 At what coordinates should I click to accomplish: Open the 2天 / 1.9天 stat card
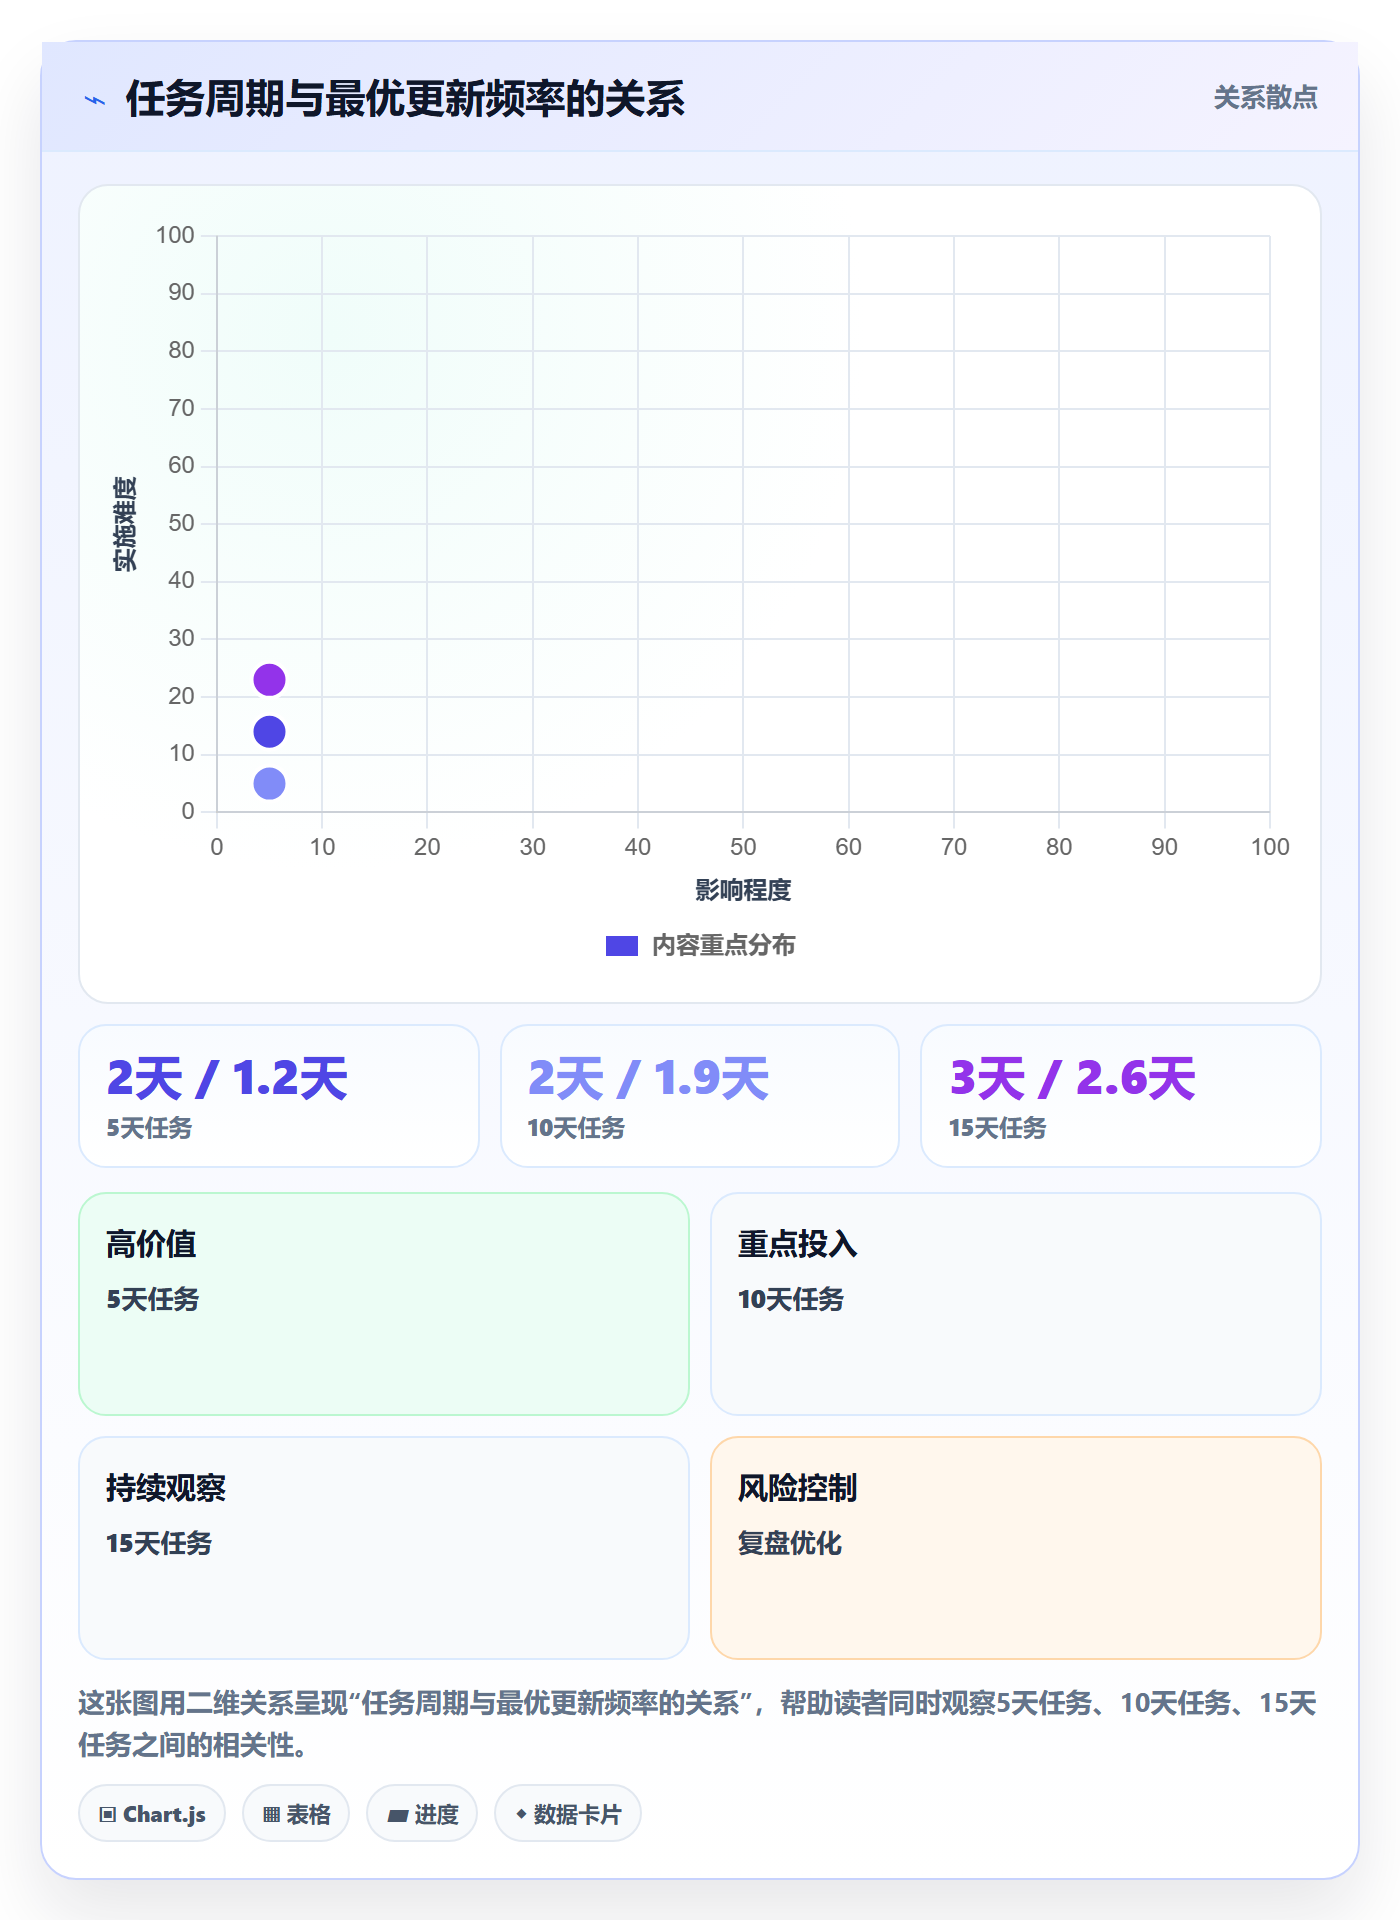point(700,1096)
